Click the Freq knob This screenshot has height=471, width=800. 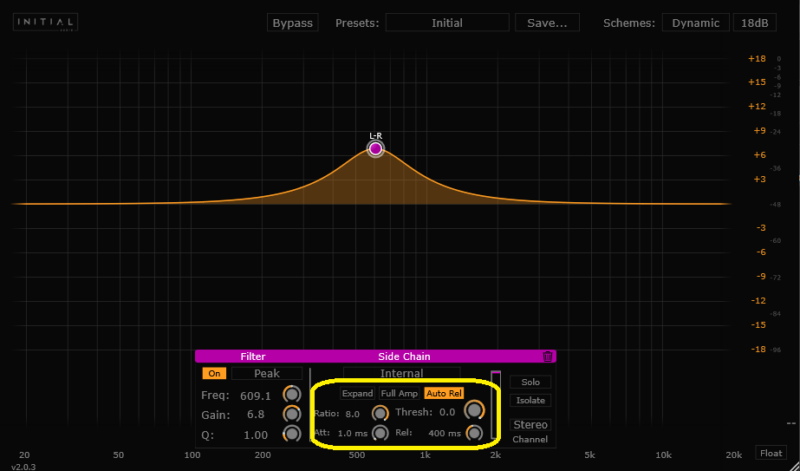(x=292, y=395)
